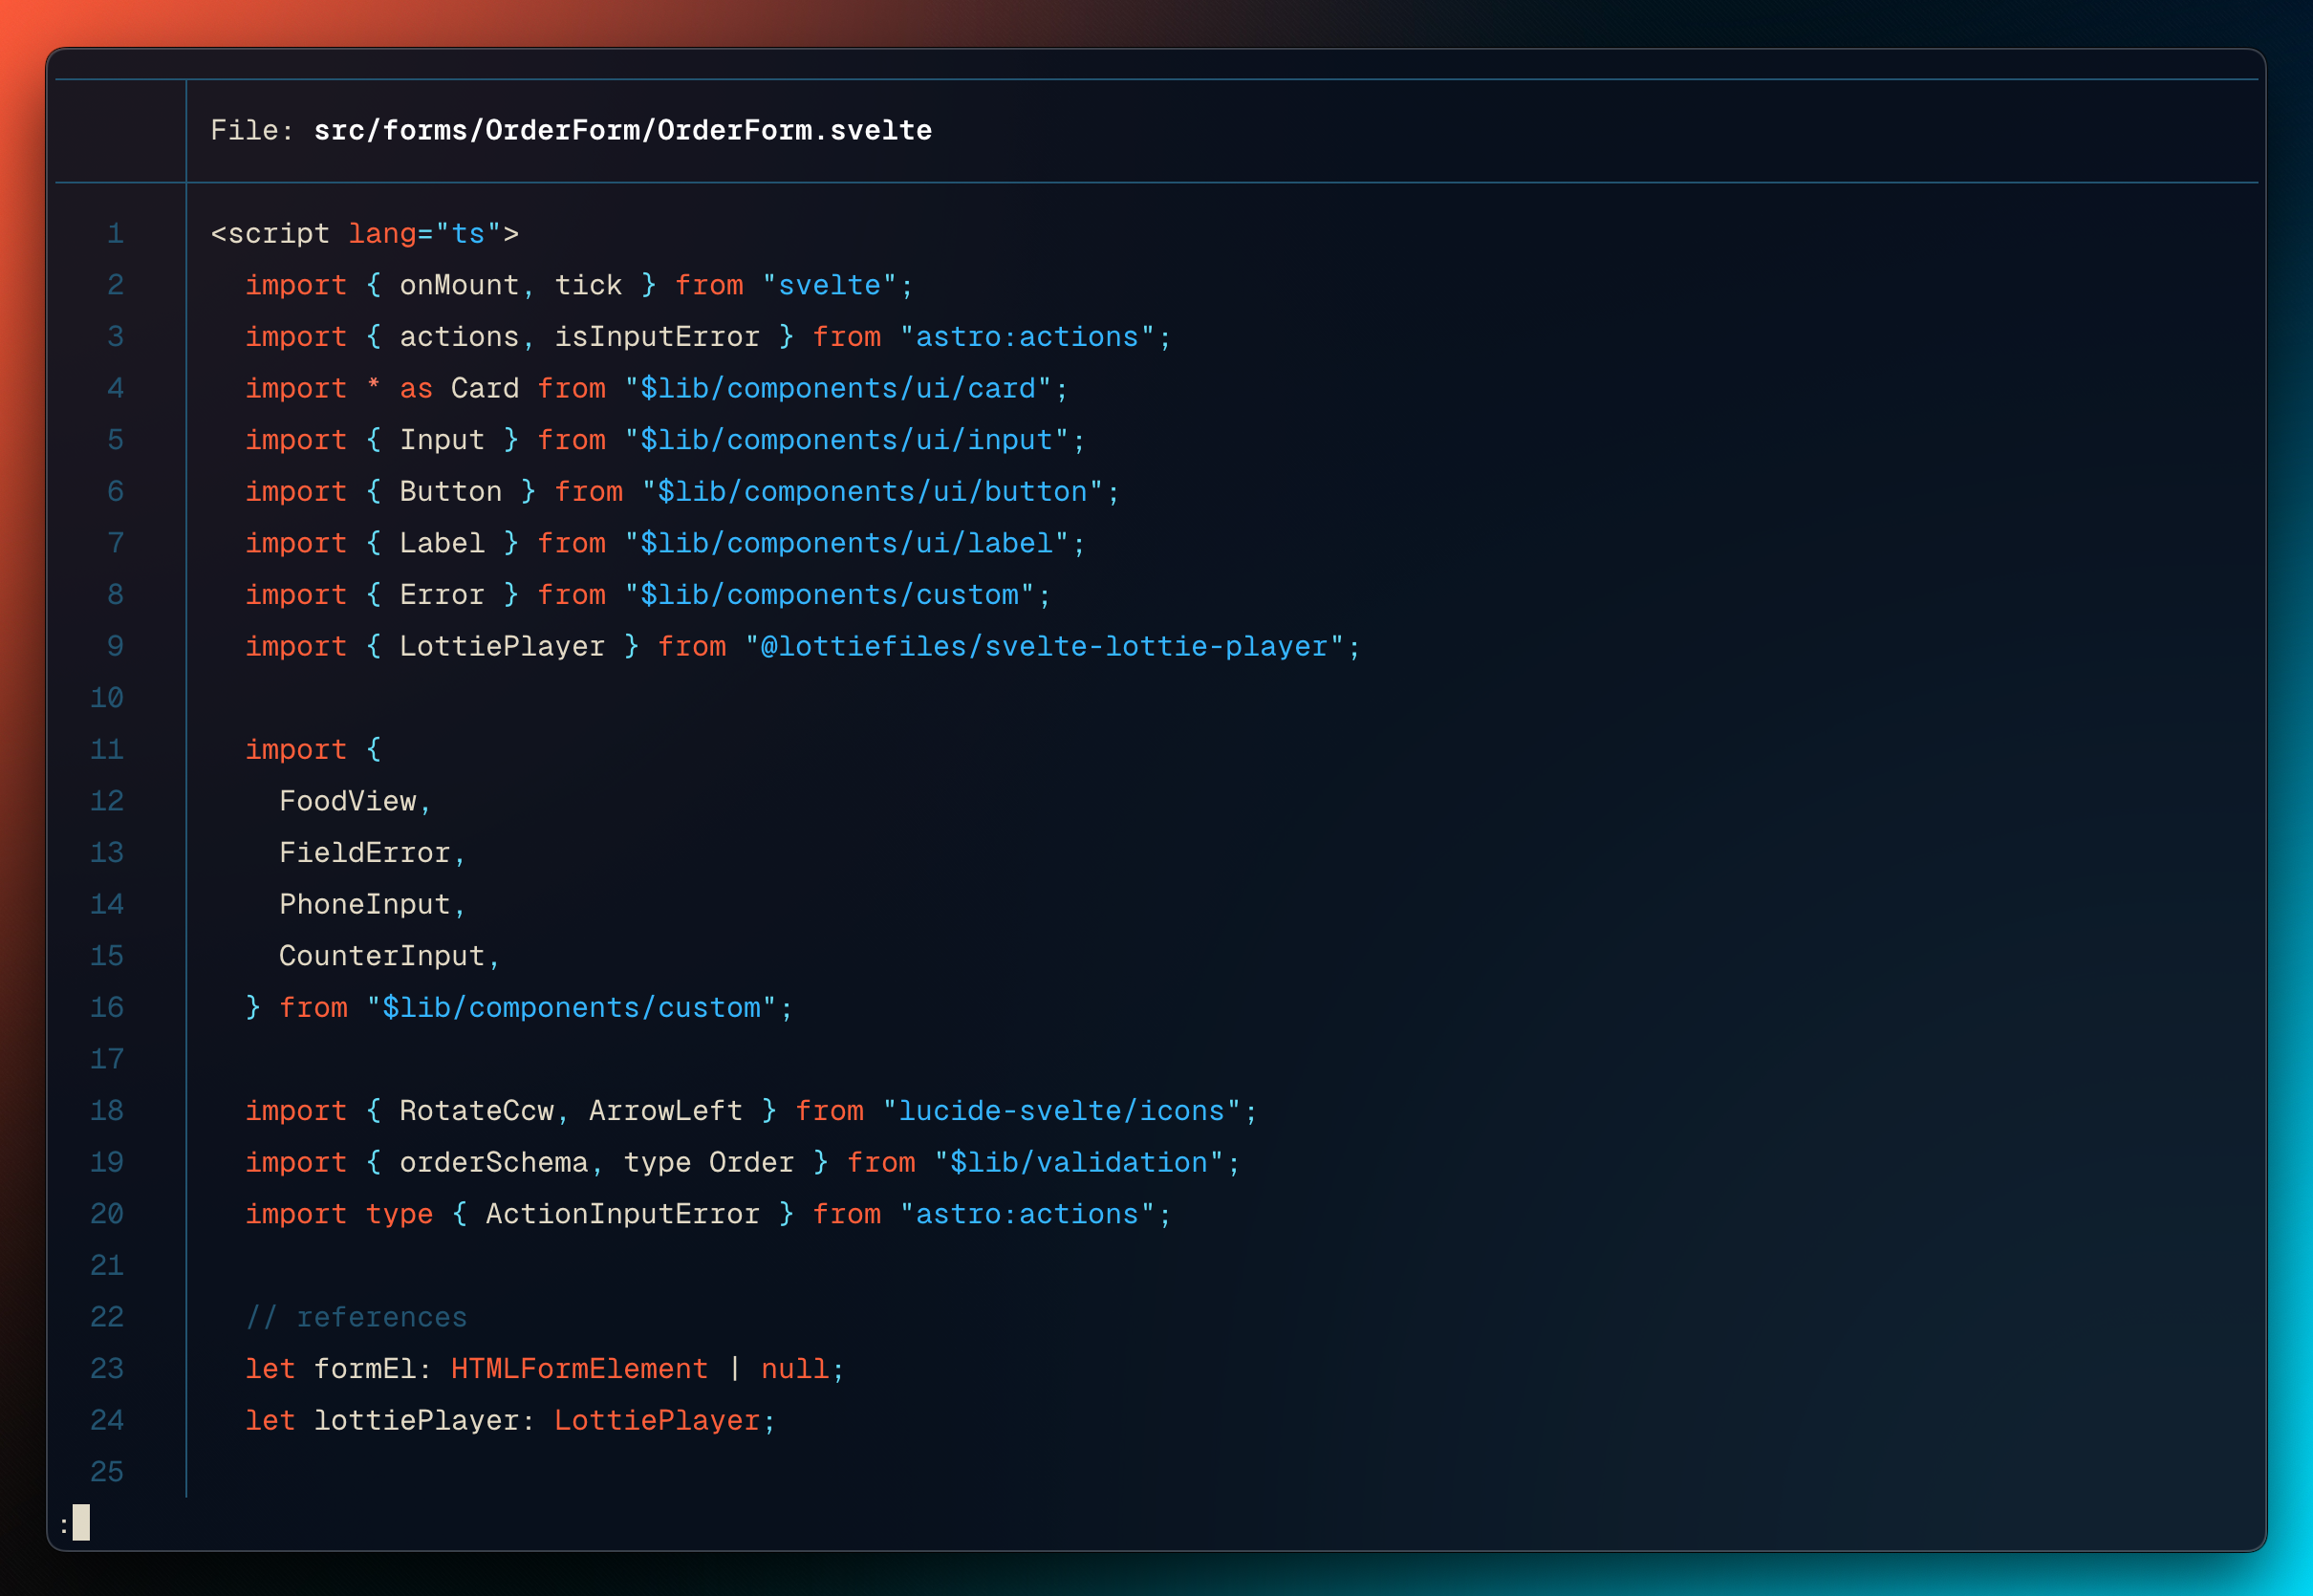This screenshot has height=1596, width=2313.
Task: Click "LottiePlayer" import name on line 9
Action: coord(503,647)
